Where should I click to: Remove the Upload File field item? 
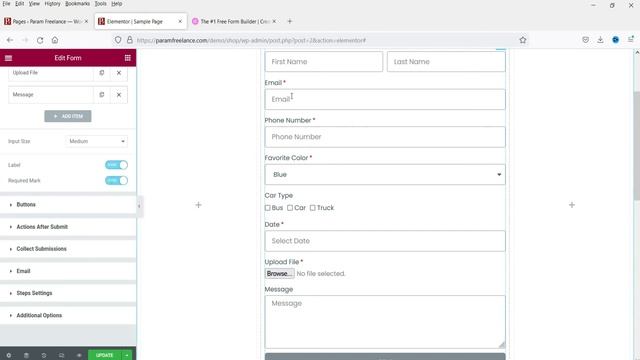pyautogui.click(x=119, y=73)
